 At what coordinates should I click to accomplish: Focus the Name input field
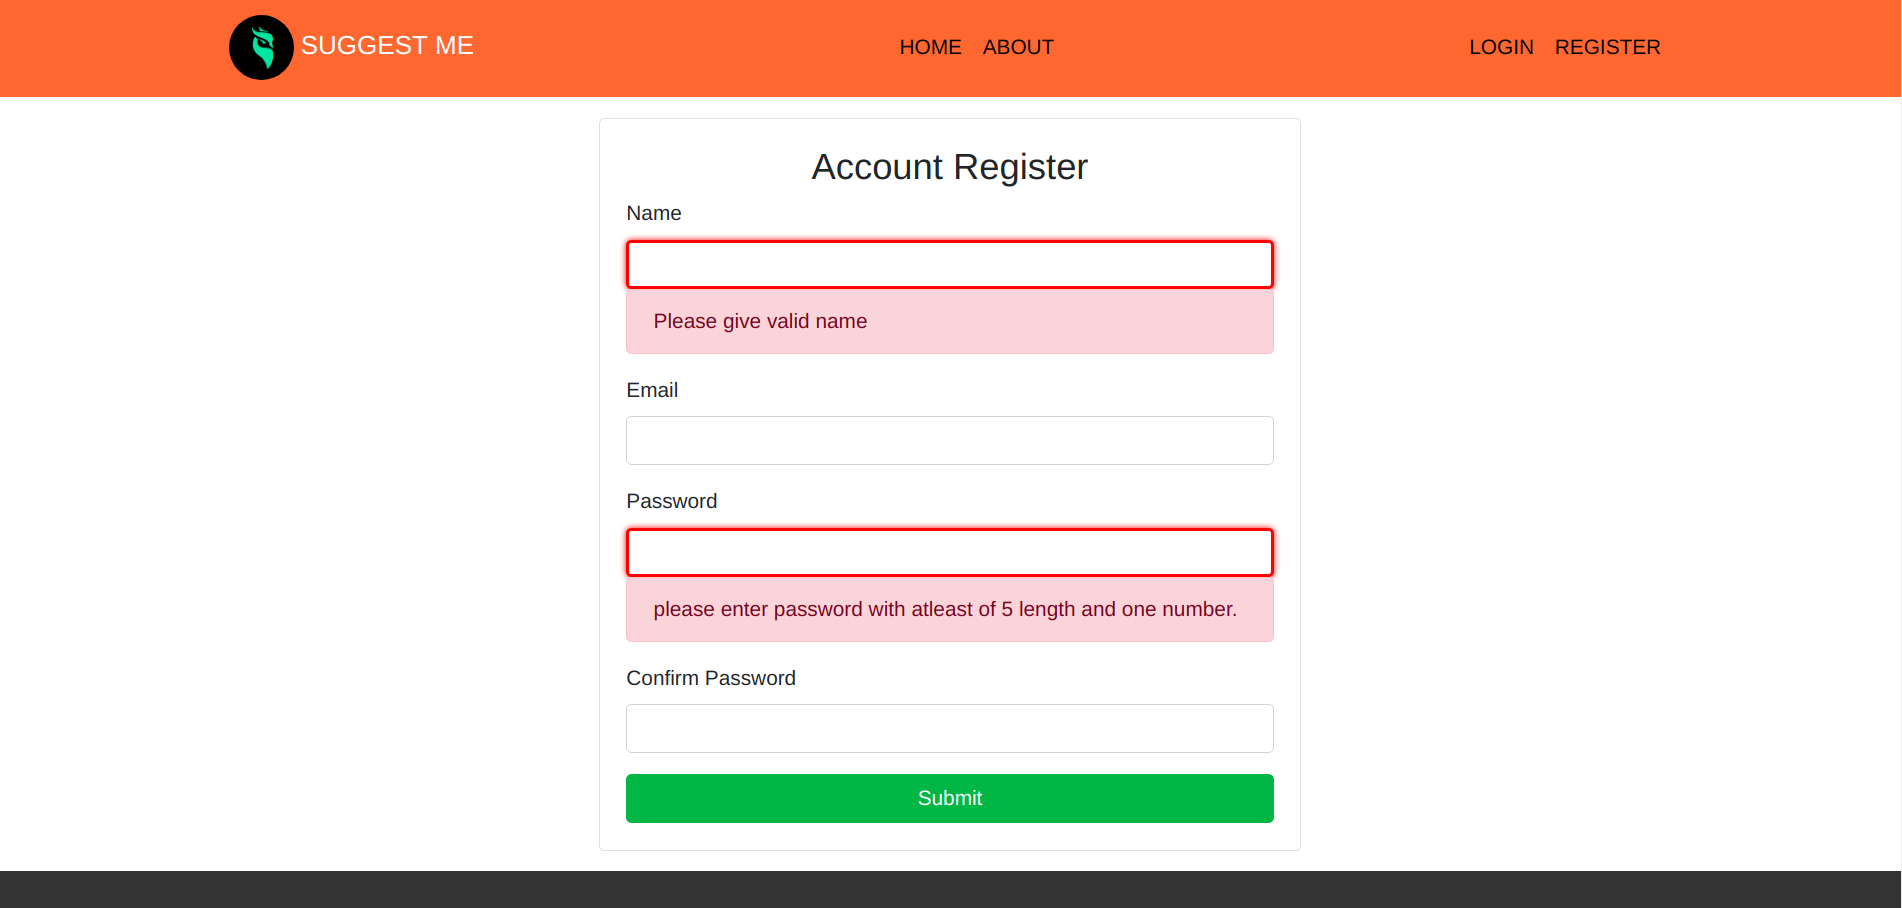tap(949, 265)
